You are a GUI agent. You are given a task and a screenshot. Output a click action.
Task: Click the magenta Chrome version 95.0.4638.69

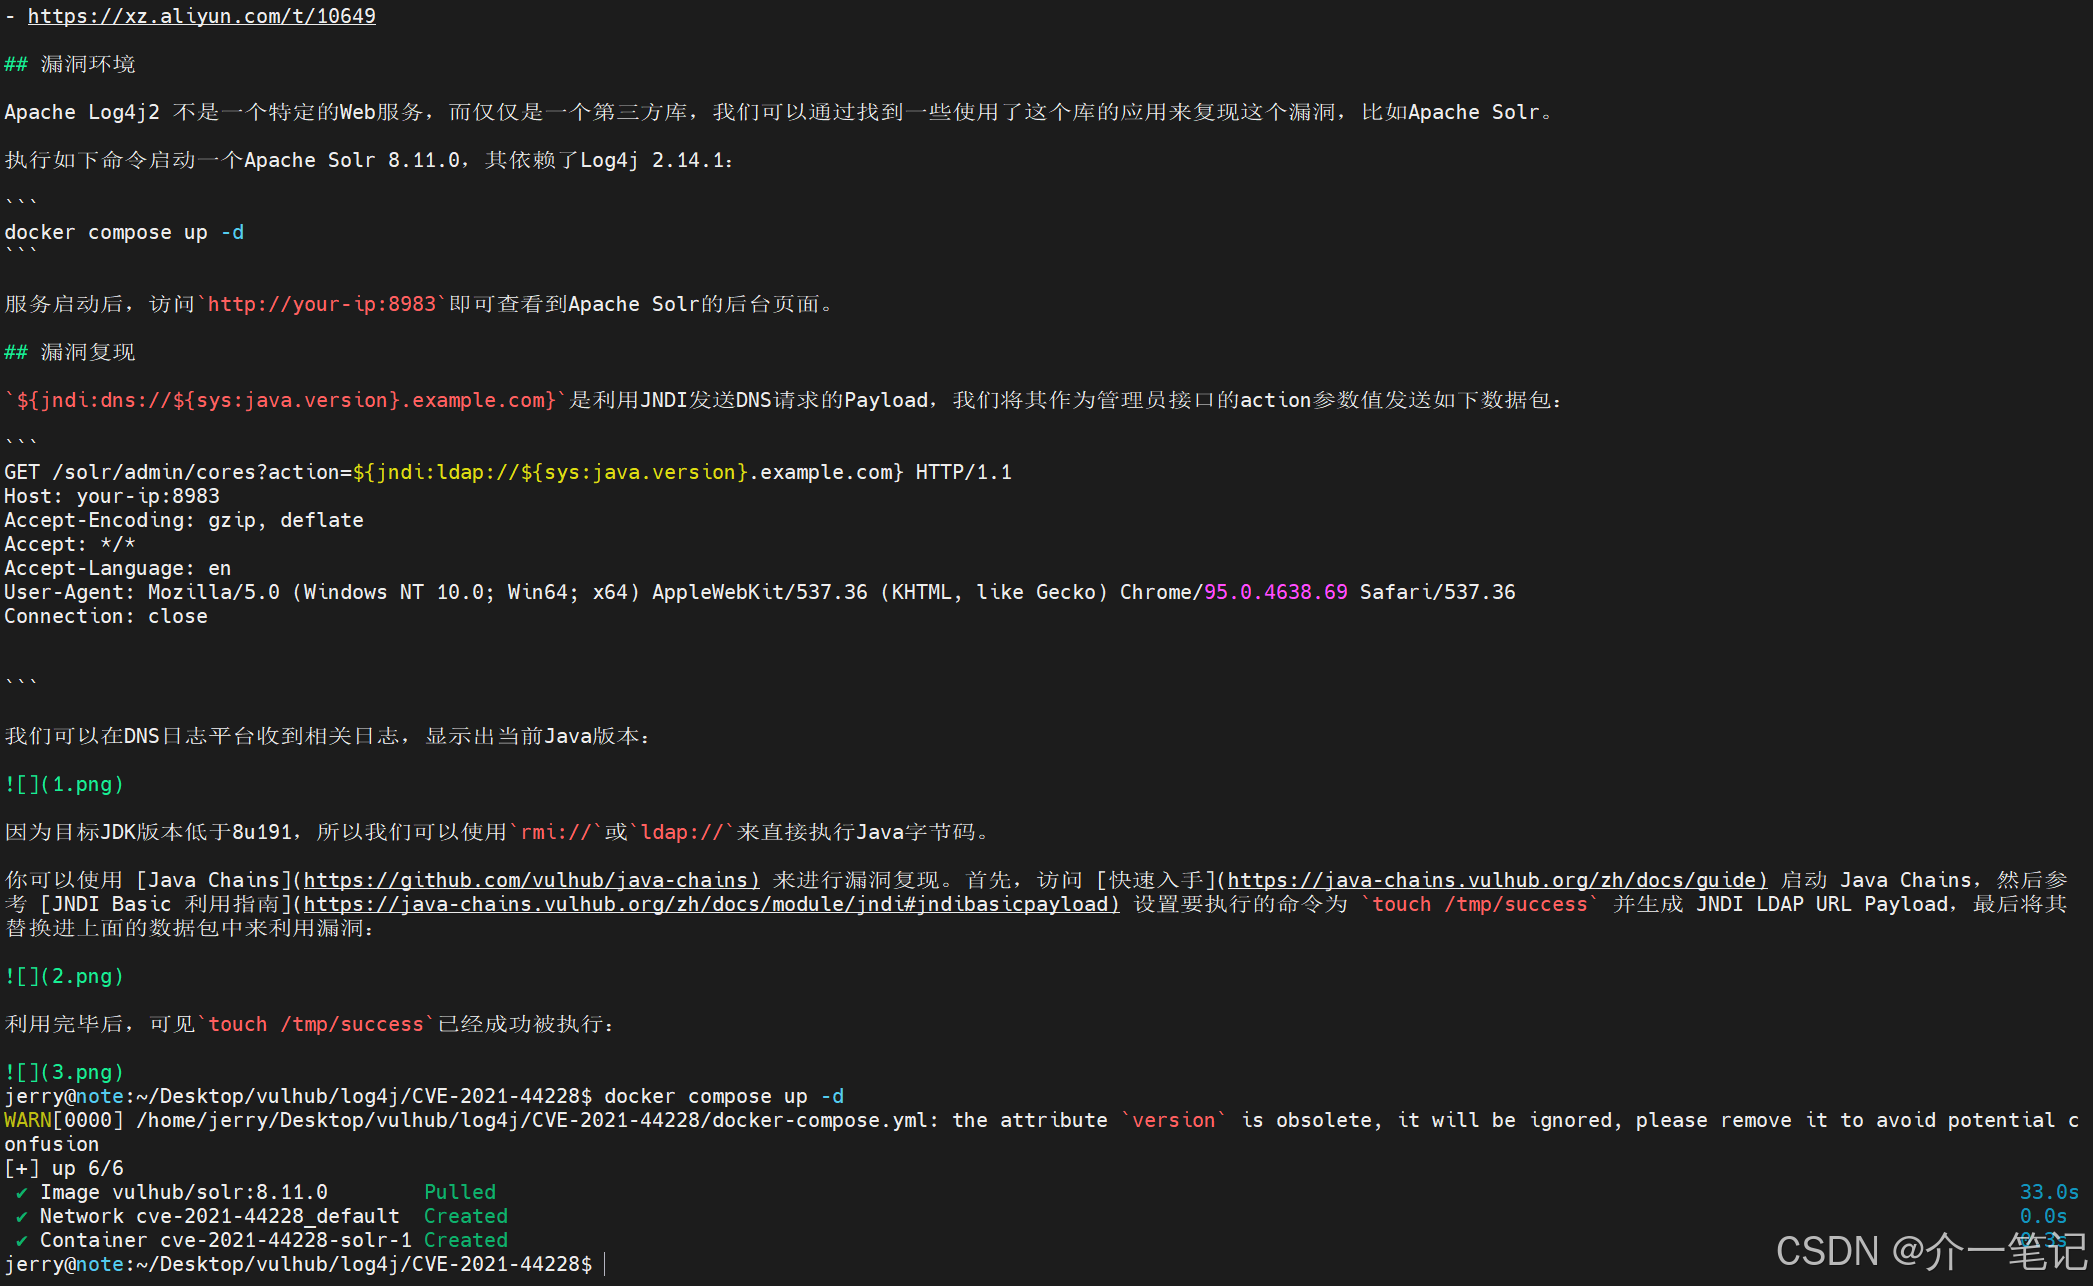click(1275, 592)
